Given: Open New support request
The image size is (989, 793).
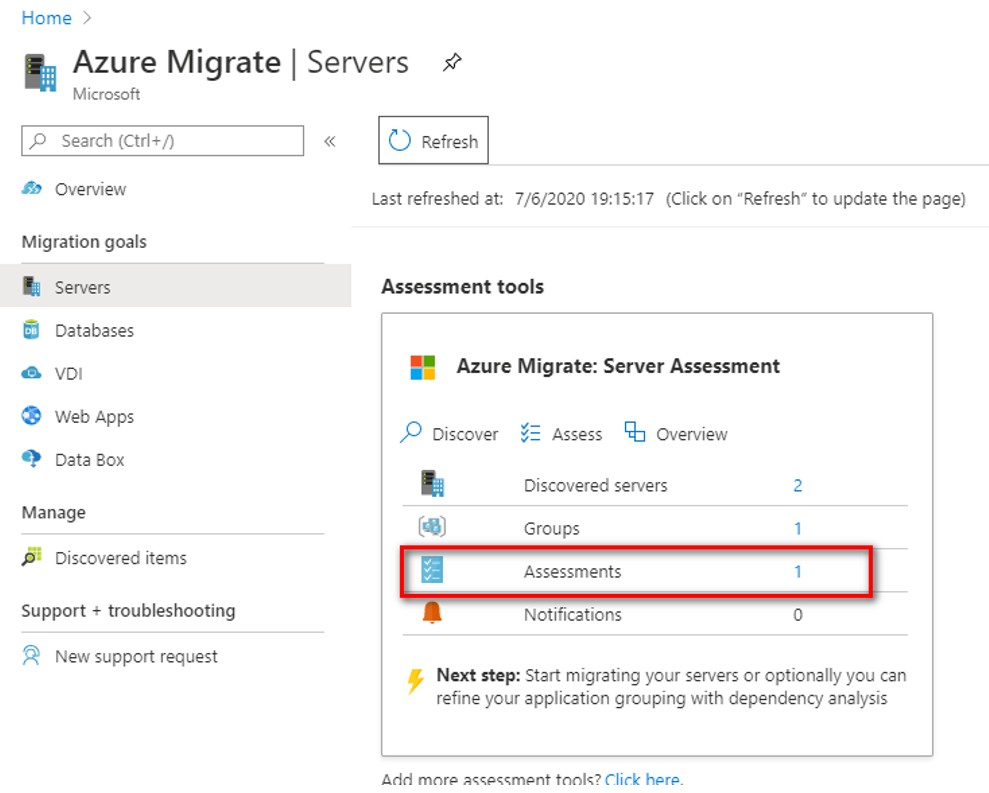Looking at the screenshot, I should tap(136, 657).
